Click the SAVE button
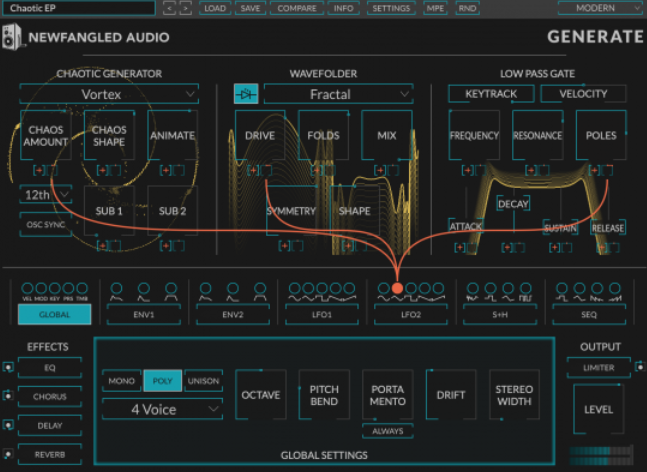 pos(250,8)
